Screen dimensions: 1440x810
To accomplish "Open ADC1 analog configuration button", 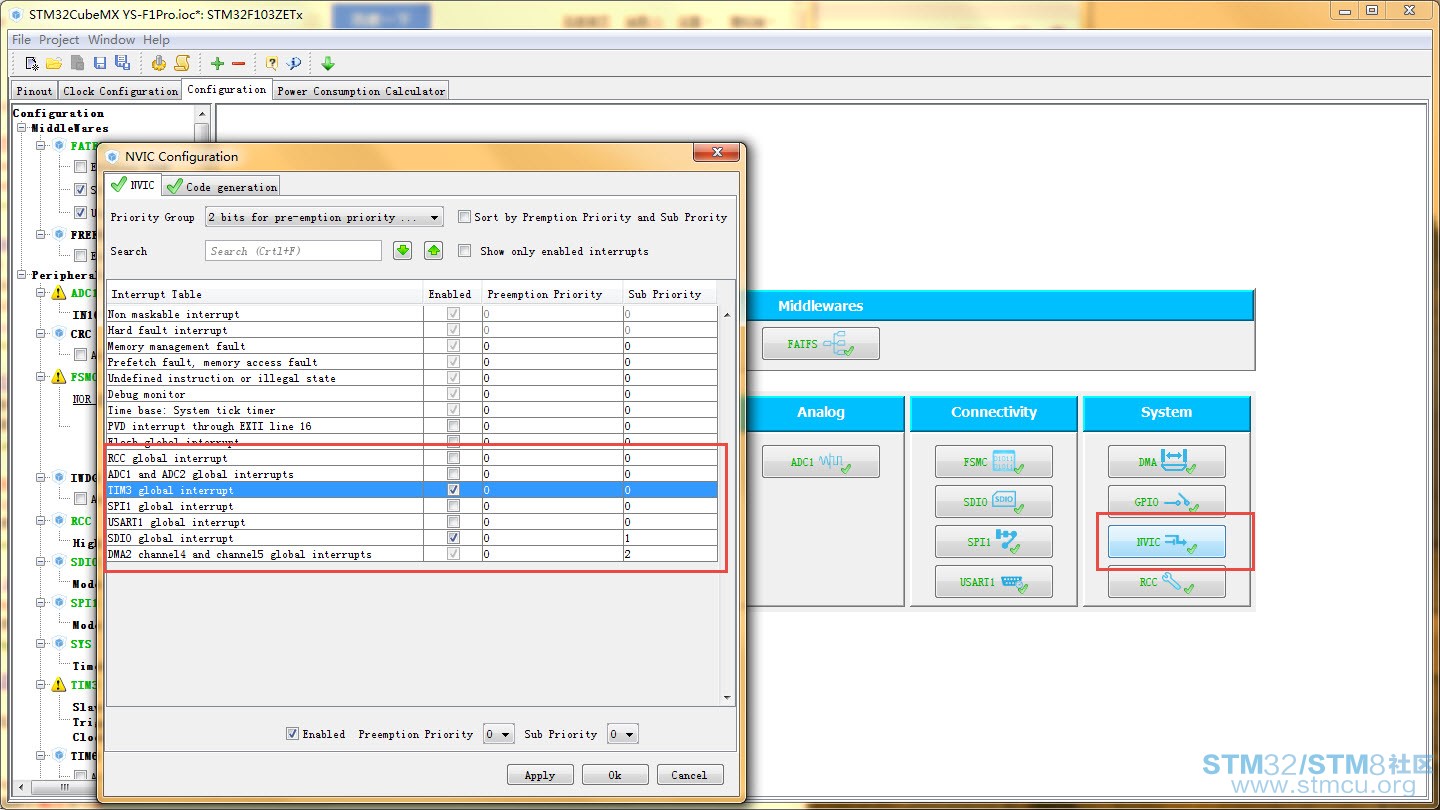I will (x=821, y=462).
